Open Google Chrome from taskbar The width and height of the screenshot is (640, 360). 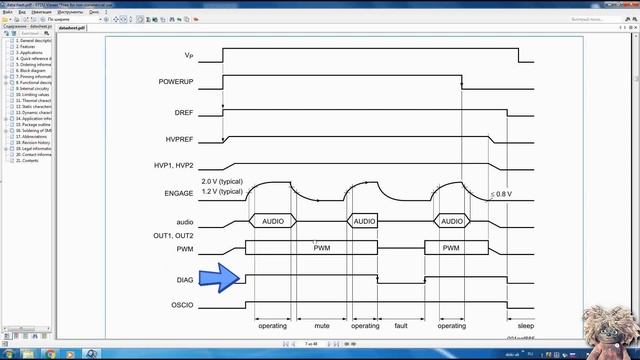[x=50, y=354]
